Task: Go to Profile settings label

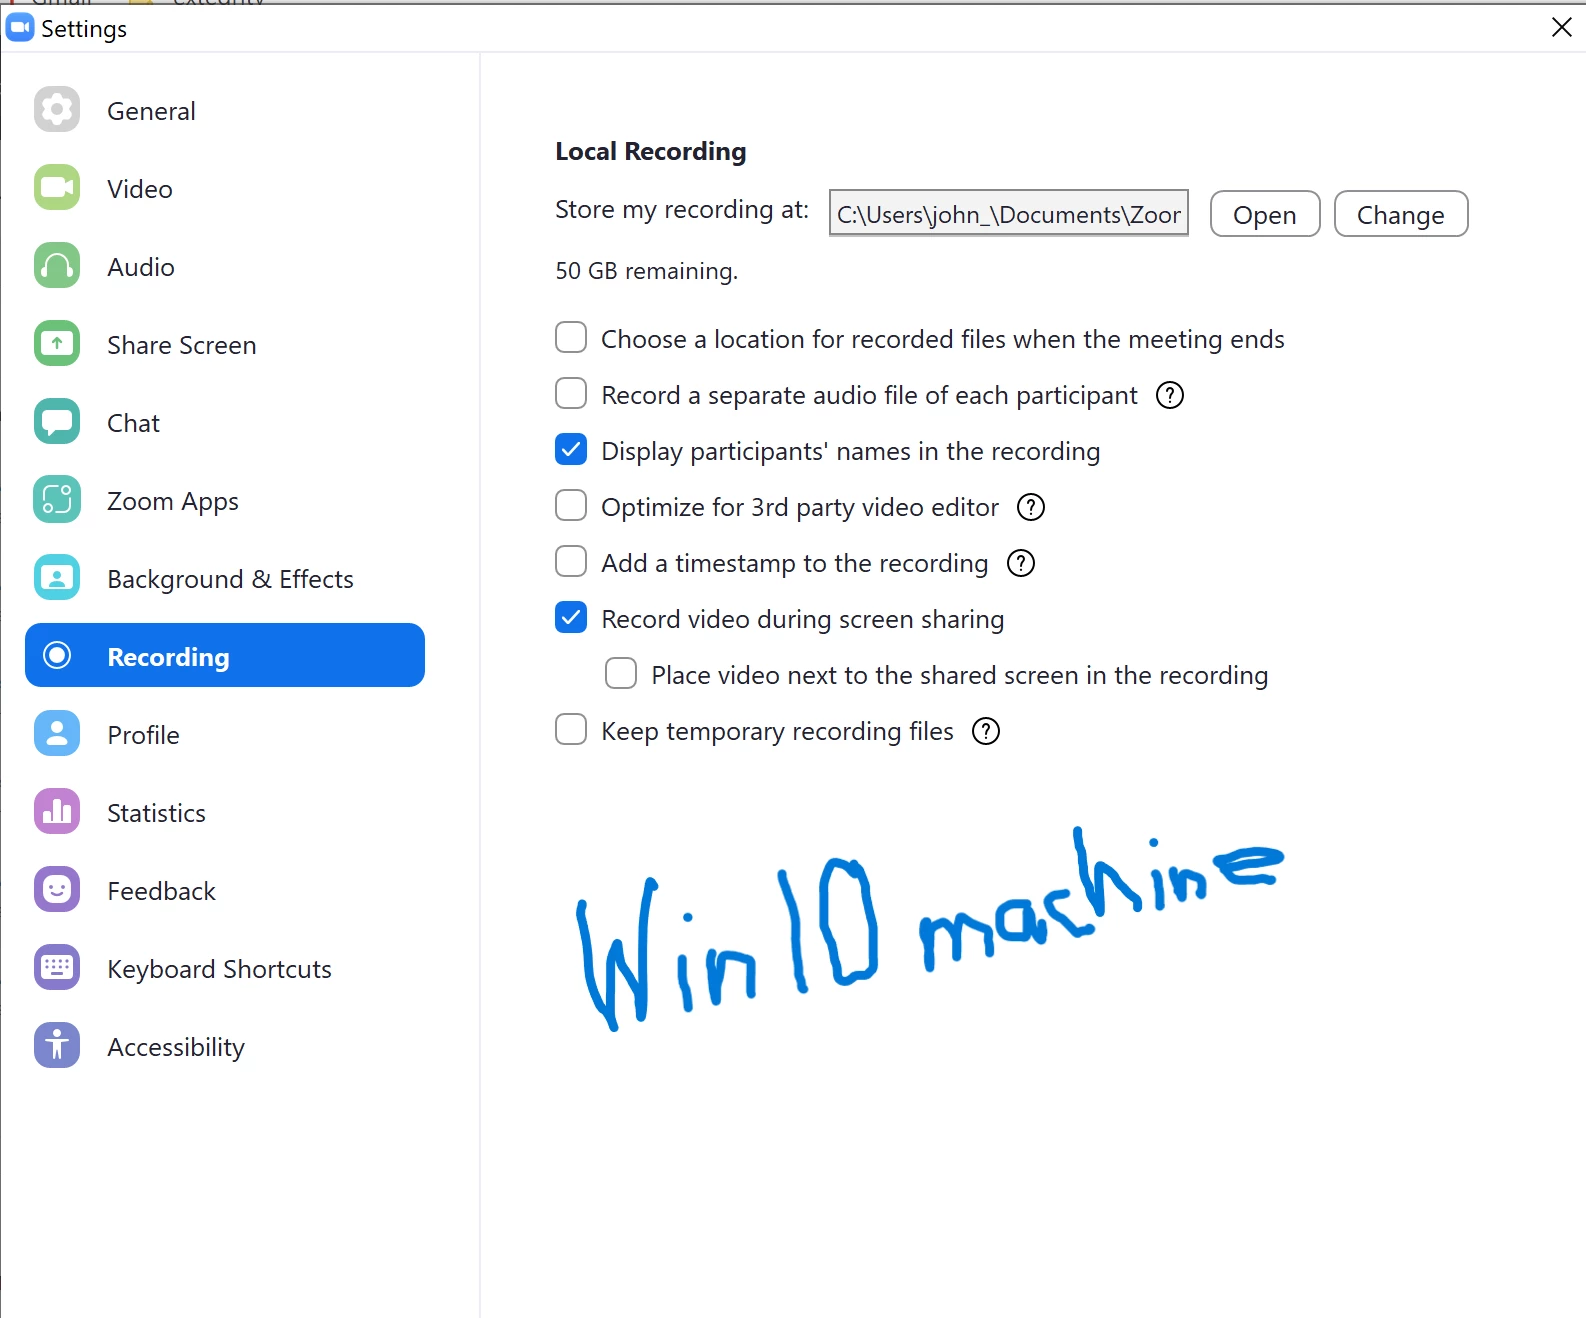Action: [143, 735]
